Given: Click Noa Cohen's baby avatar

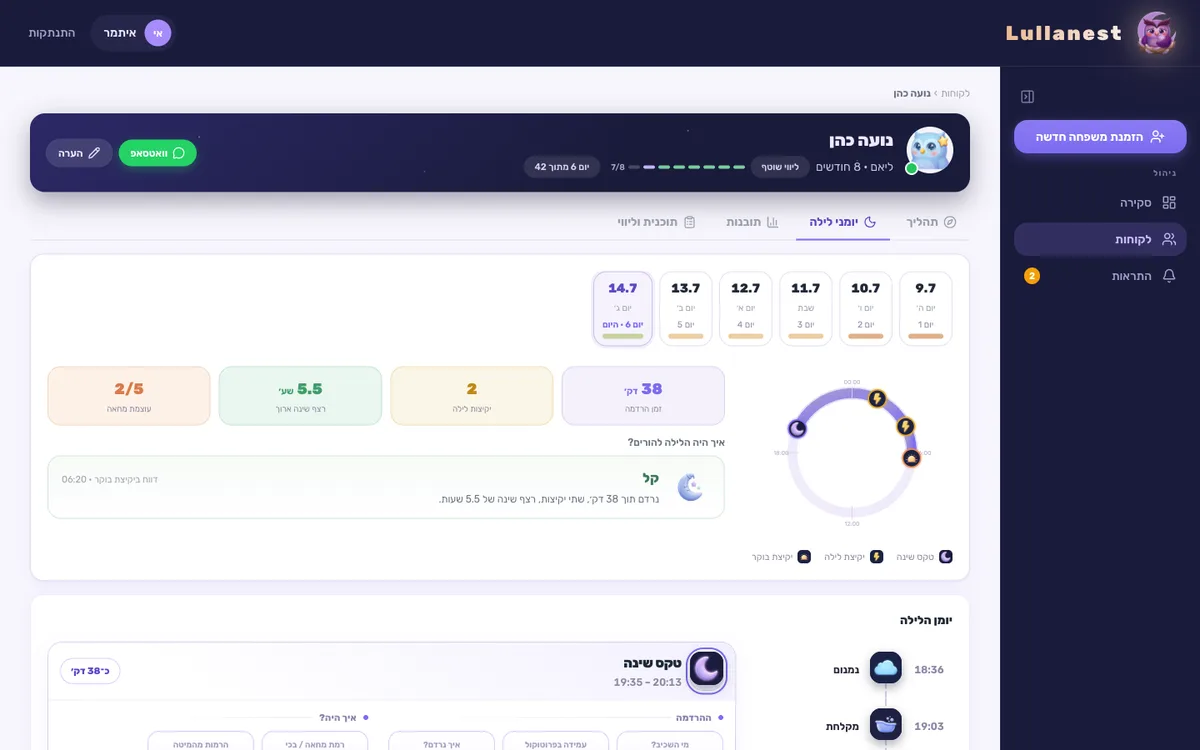Looking at the screenshot, I should 930,150.
